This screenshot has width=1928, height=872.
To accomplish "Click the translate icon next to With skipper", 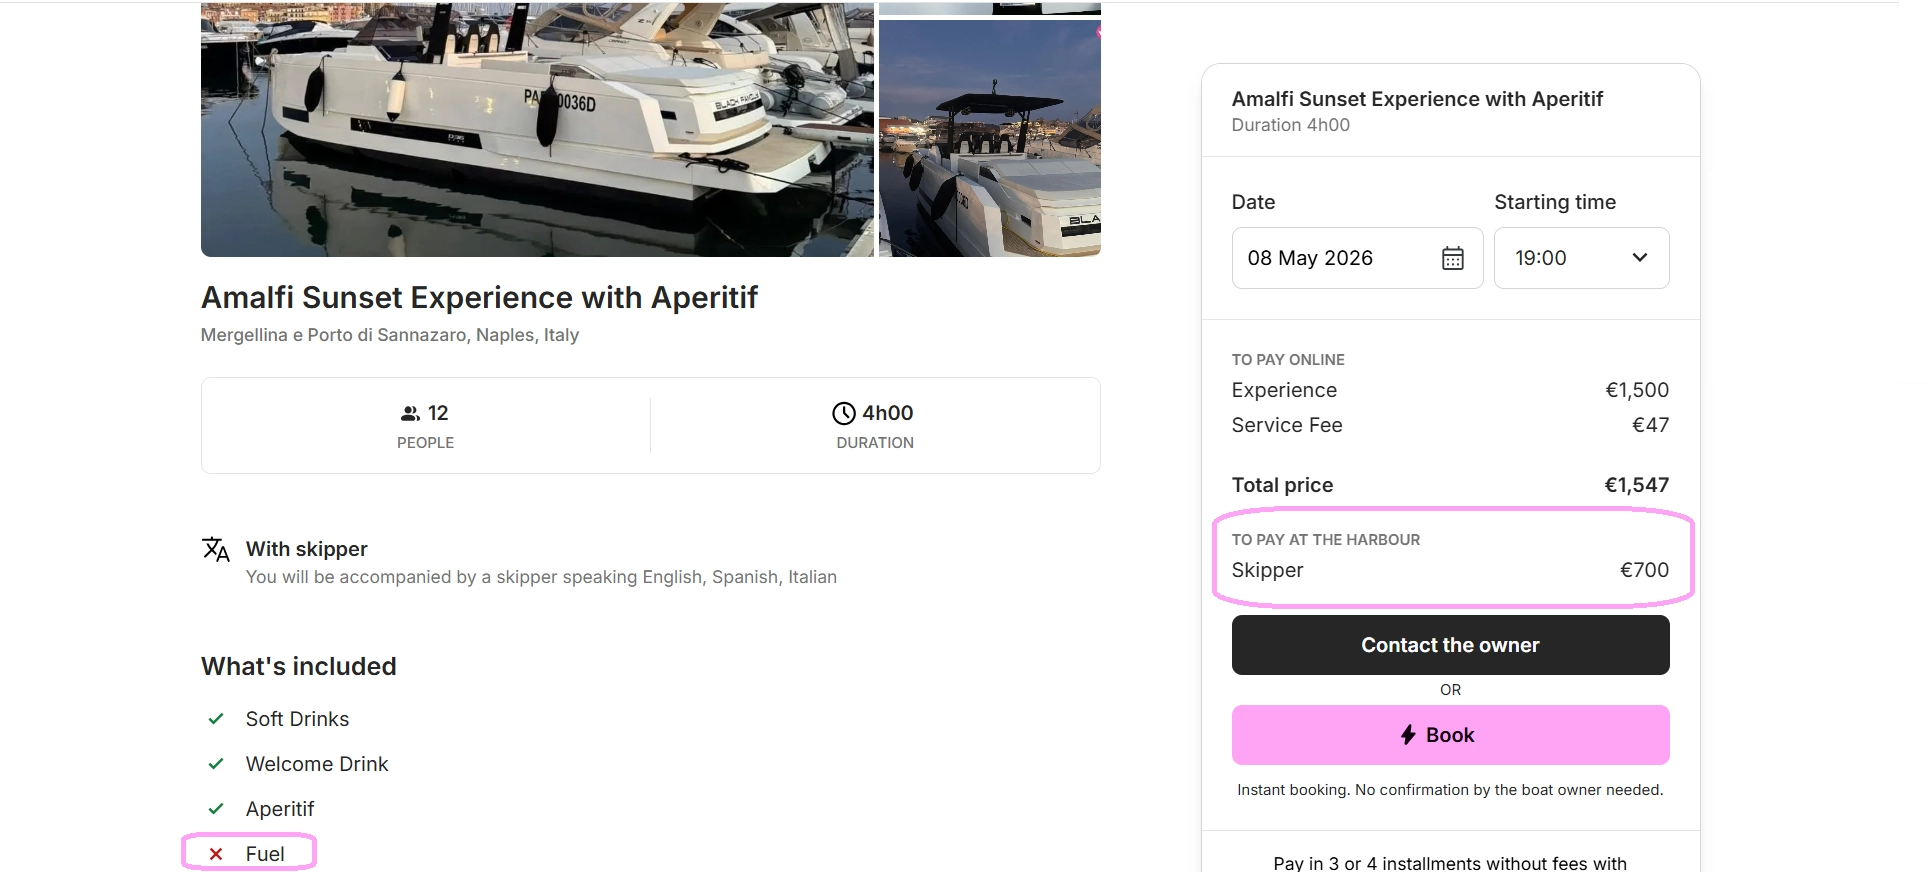I will pos(216,549).
